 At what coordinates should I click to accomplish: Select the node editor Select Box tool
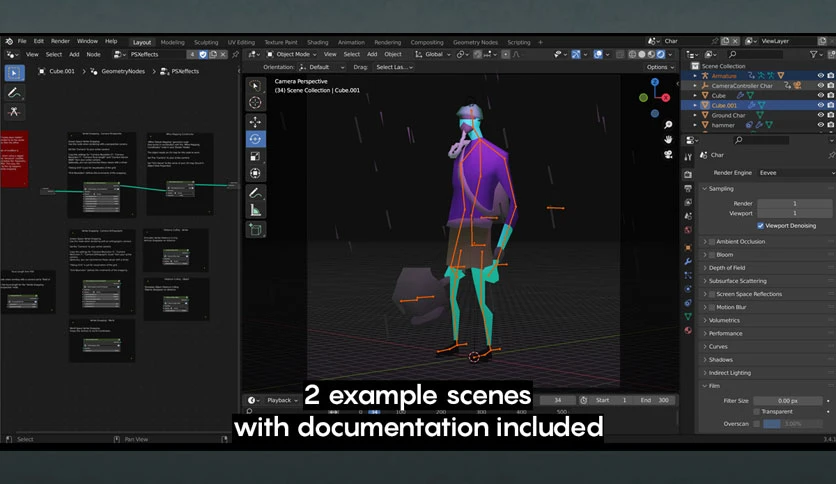[14, 72]
